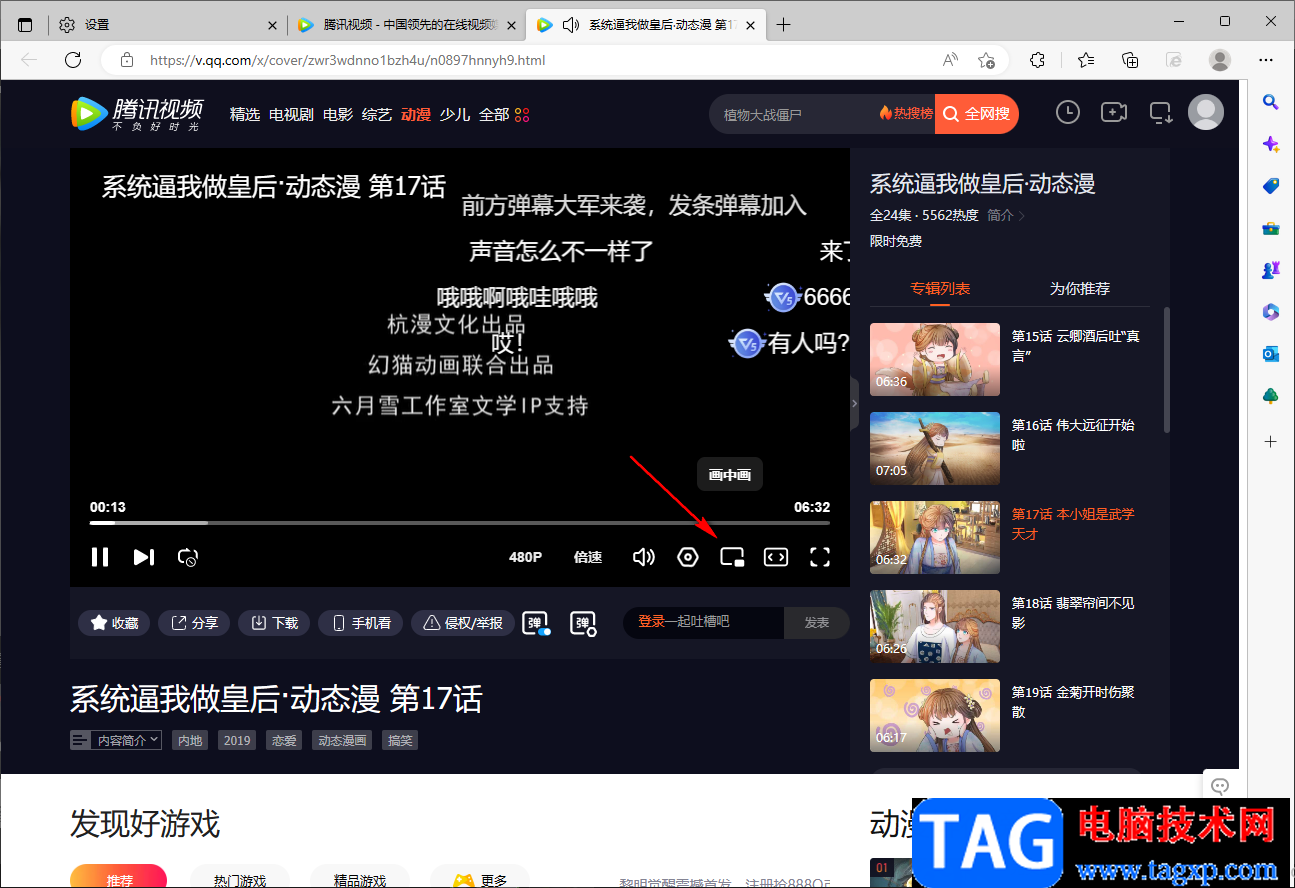Open a new browser tab
The image size is (1295, 888).
point(783,25)
